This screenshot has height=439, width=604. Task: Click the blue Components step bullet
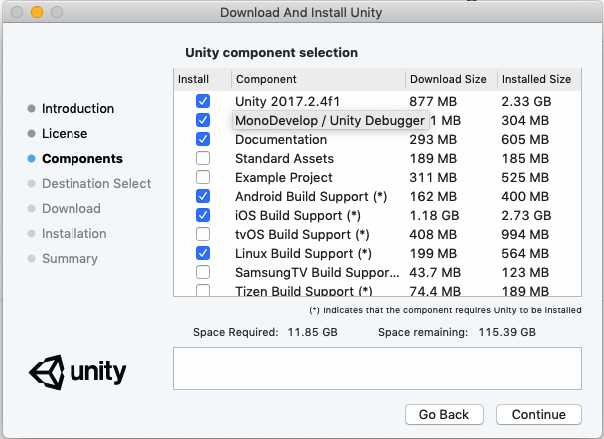(x=32, y=159)
